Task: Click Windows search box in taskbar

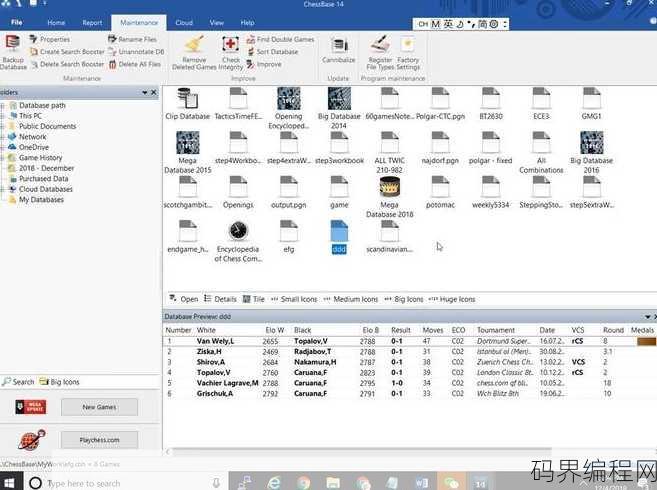Action: (x=127, y=483)
